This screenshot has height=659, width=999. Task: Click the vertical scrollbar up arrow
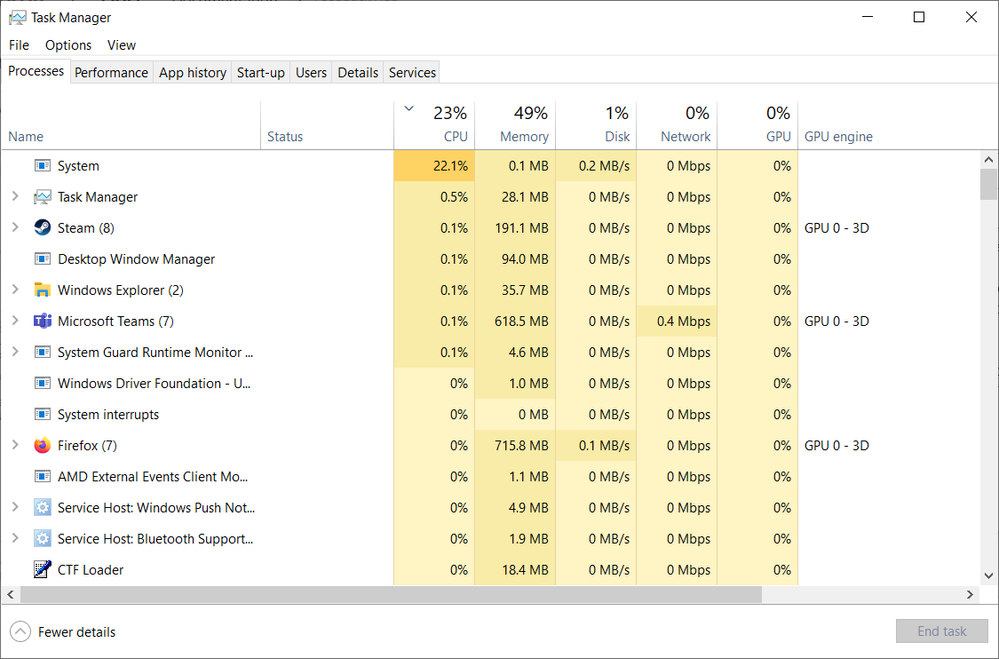[989, 159]
